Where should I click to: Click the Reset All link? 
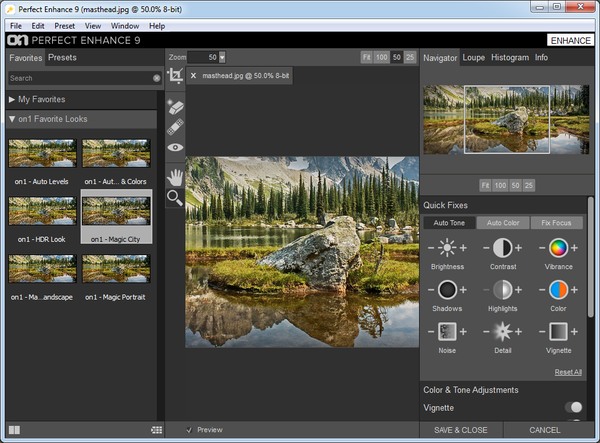pyautogui.click(x=568, y=372)
